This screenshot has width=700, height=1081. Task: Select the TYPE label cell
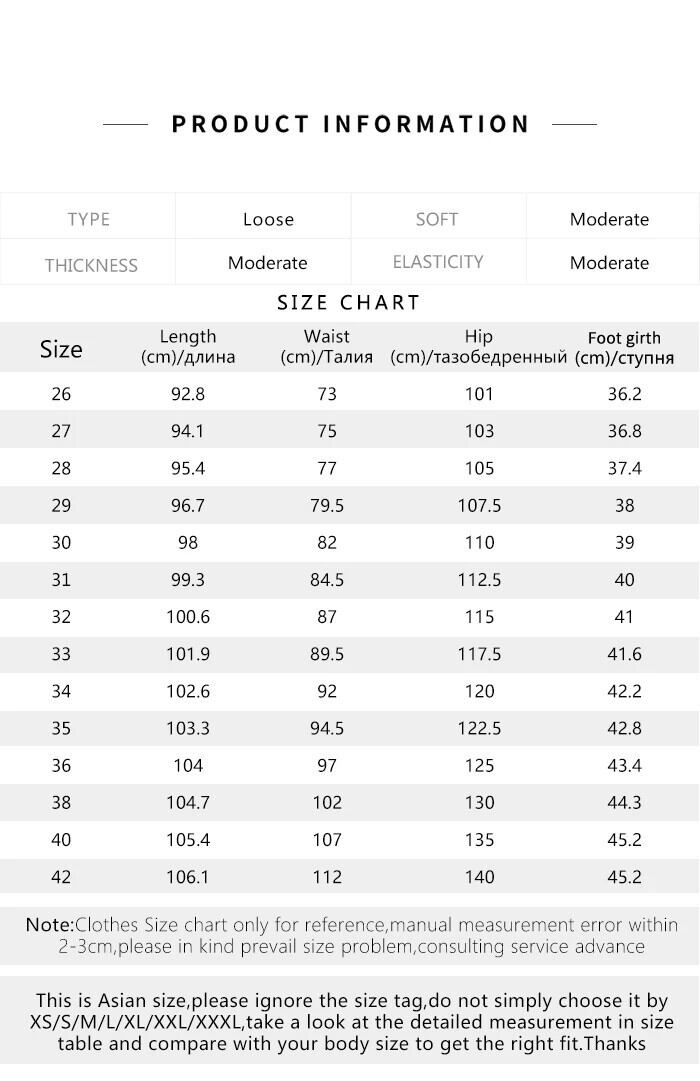88,219
